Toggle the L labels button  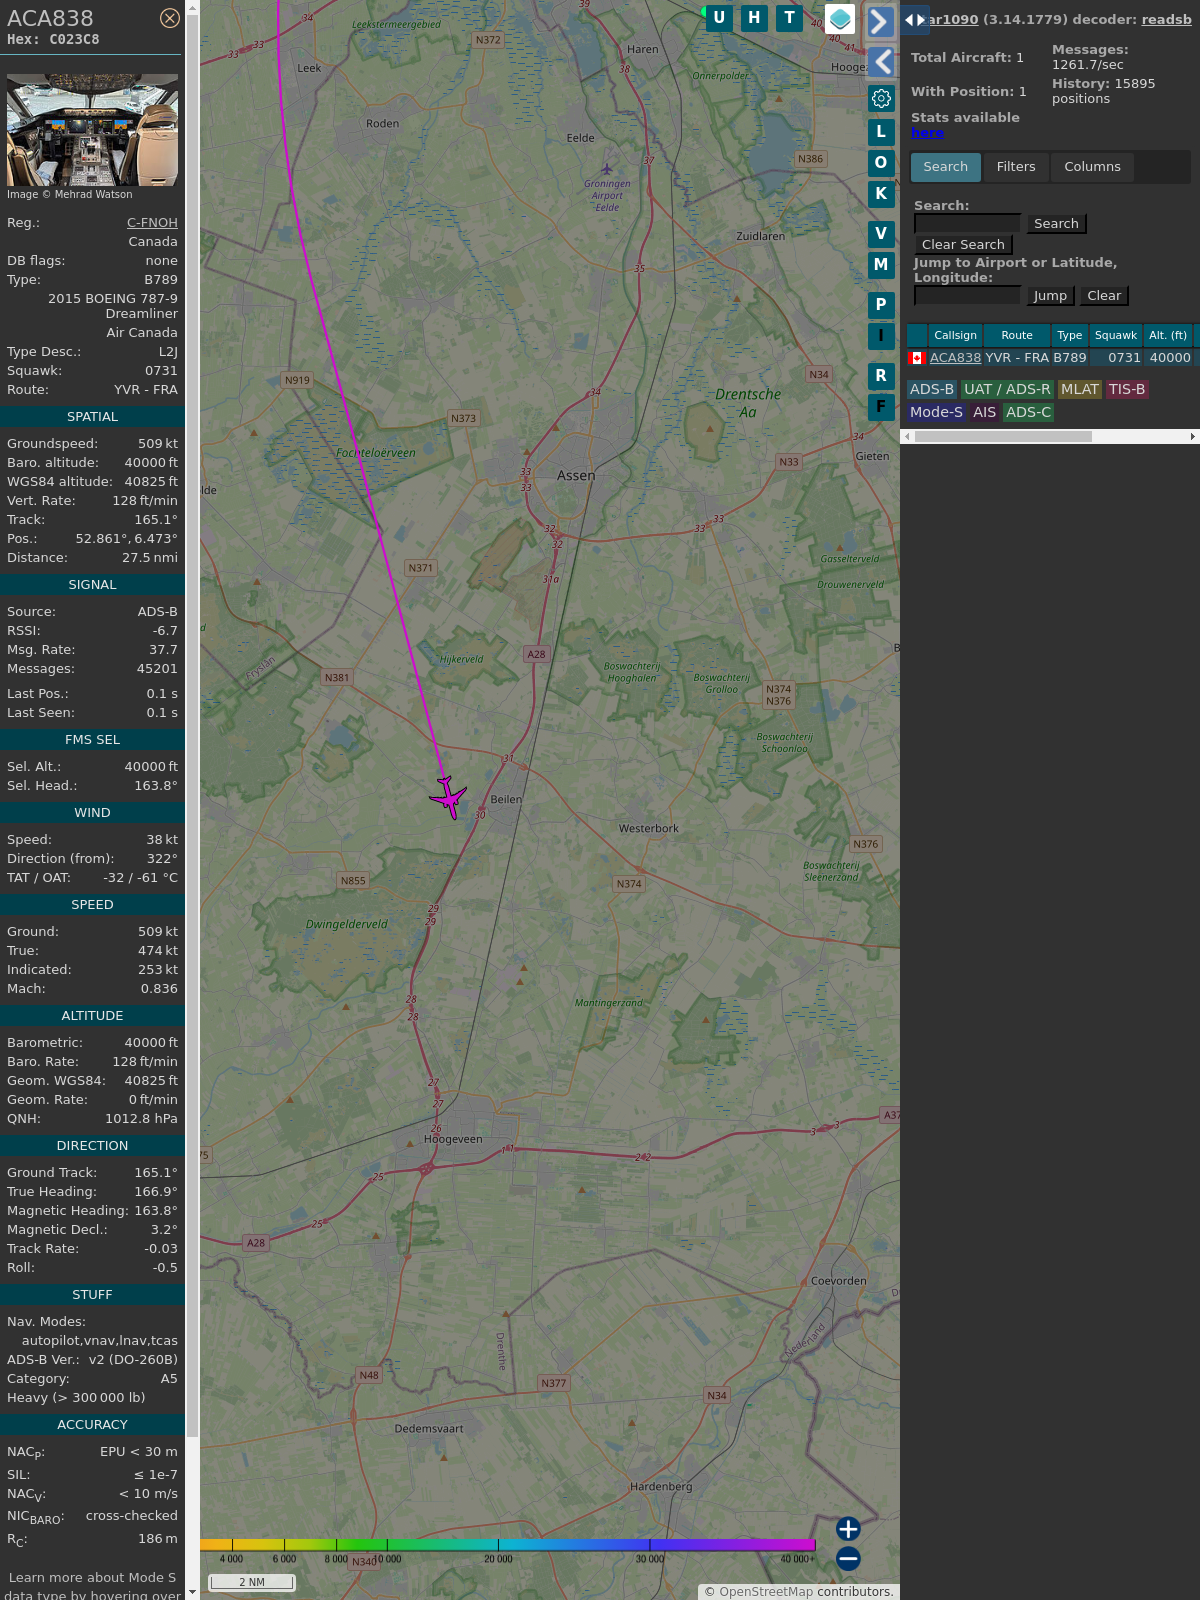[881, 131]
